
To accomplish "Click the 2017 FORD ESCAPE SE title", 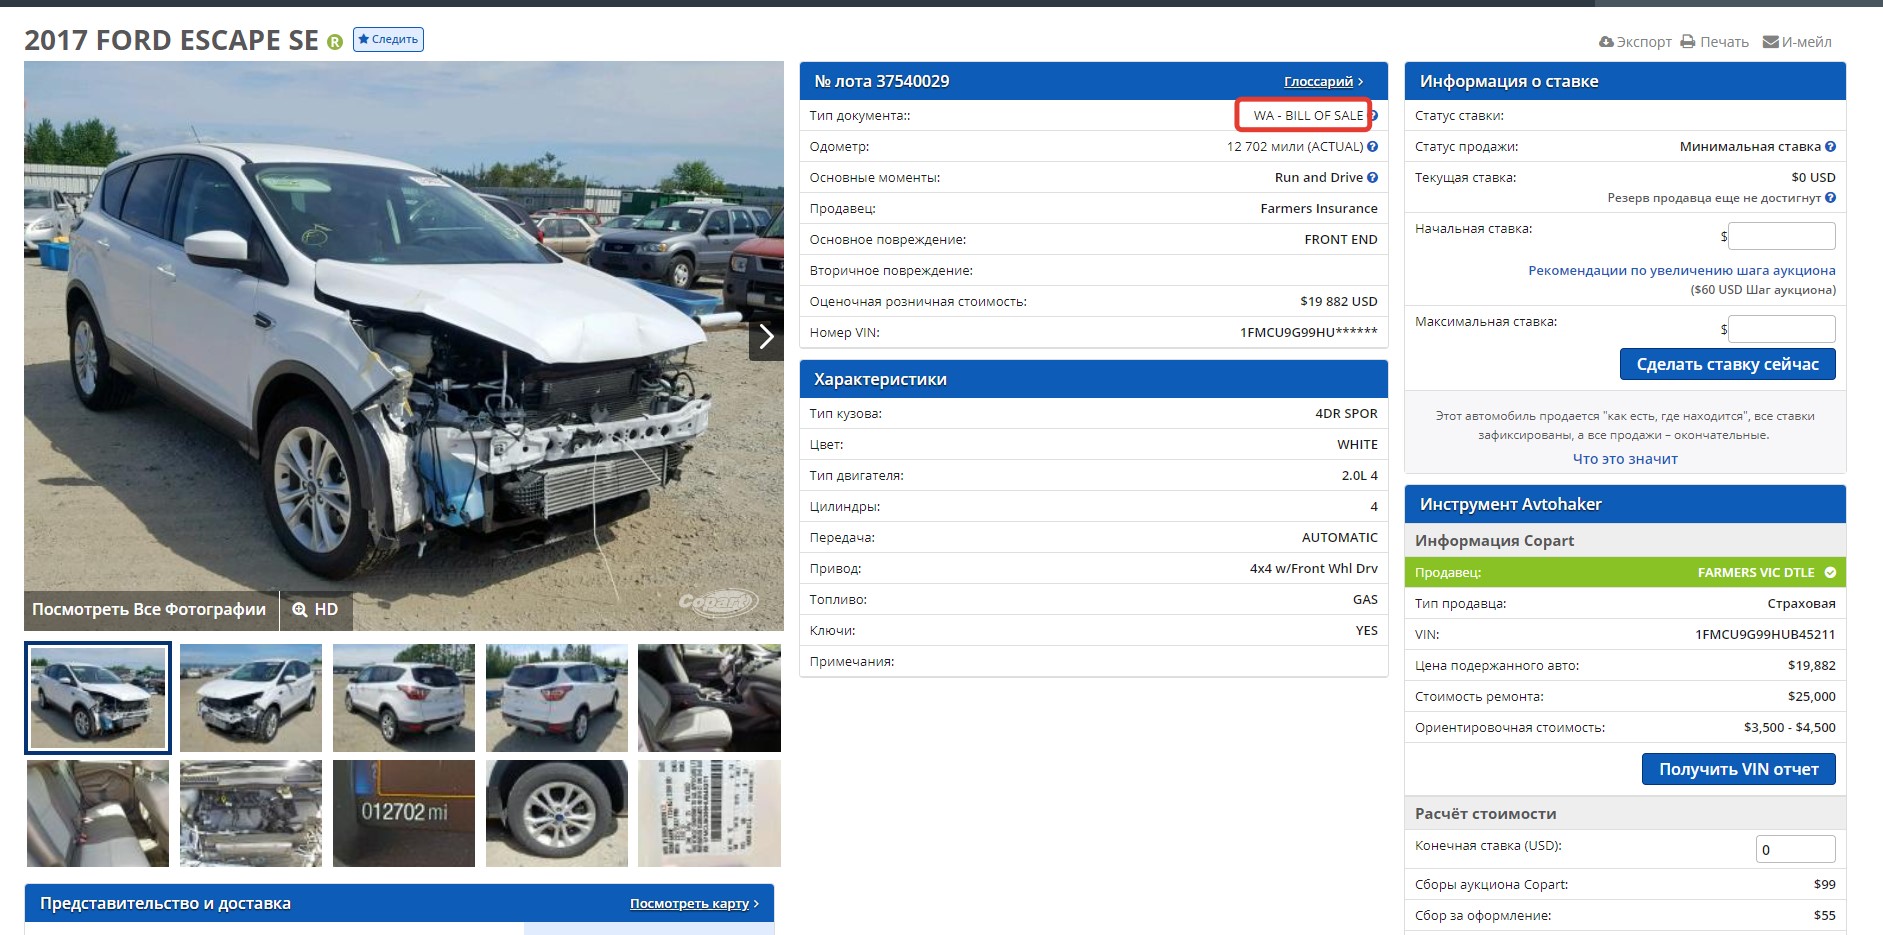I will [x=171, y=40].
